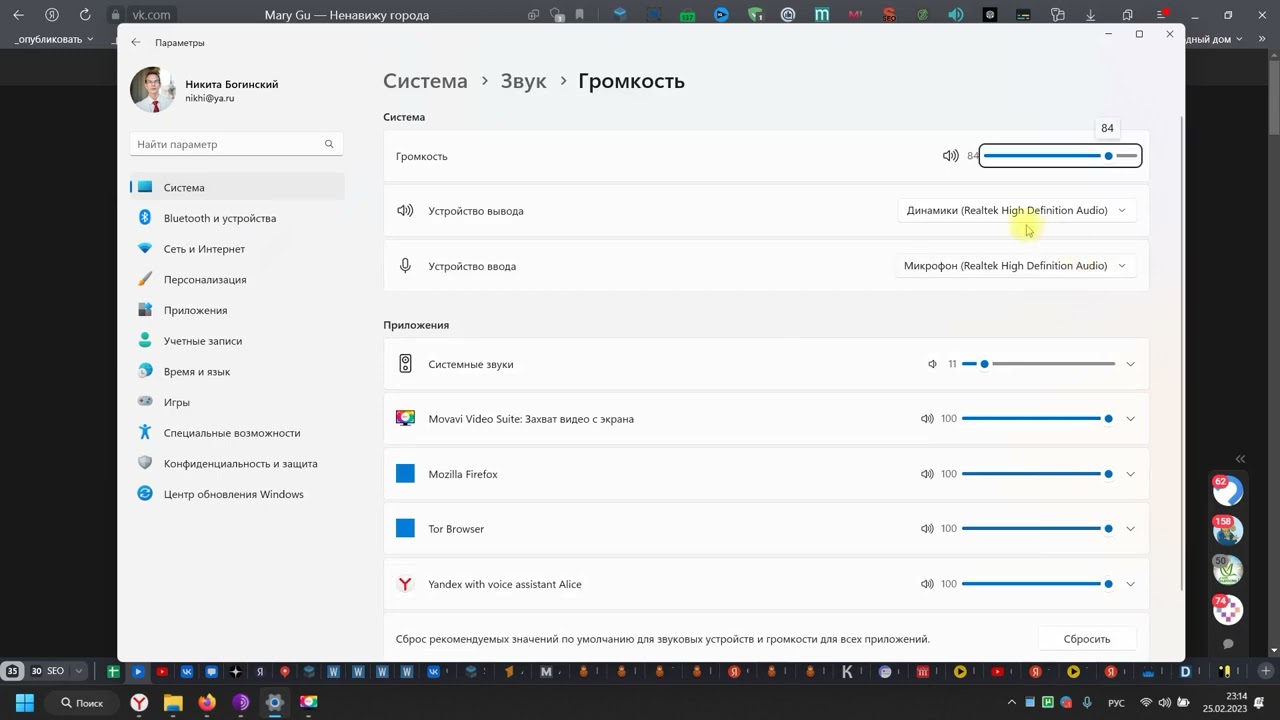Screen dimensions: 1280x720
Task: Open the Windows Start menu
Action: pyautogui.click(x=25, y=702)
